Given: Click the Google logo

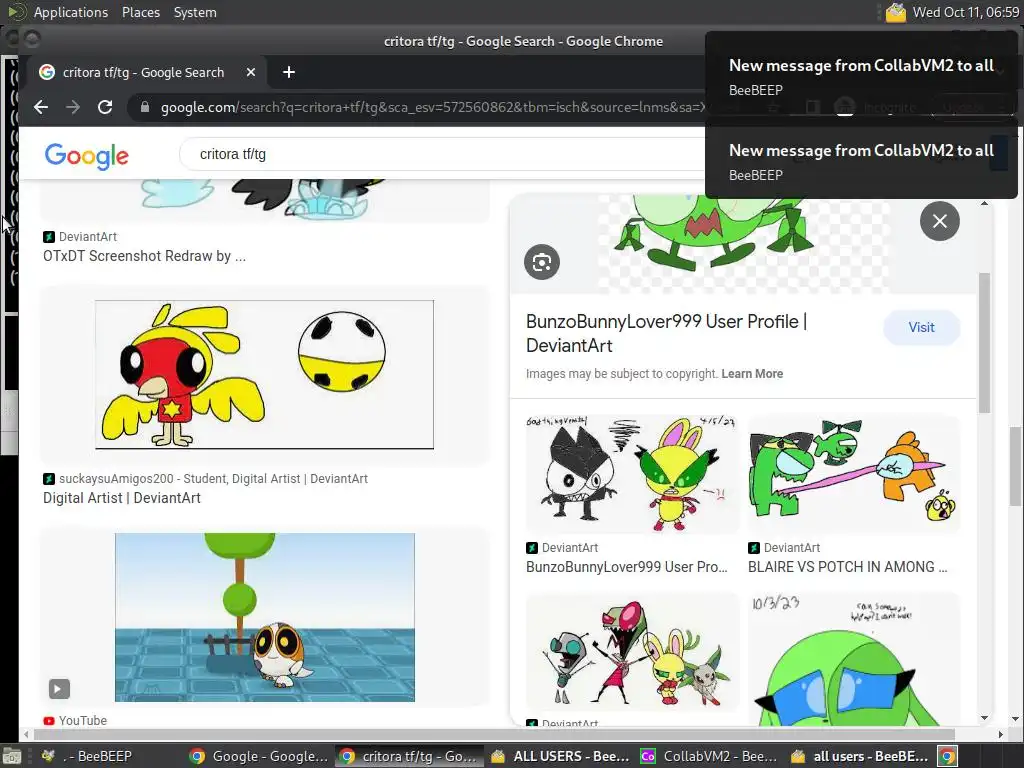Looking at the screenshot, I should [87, 155].
